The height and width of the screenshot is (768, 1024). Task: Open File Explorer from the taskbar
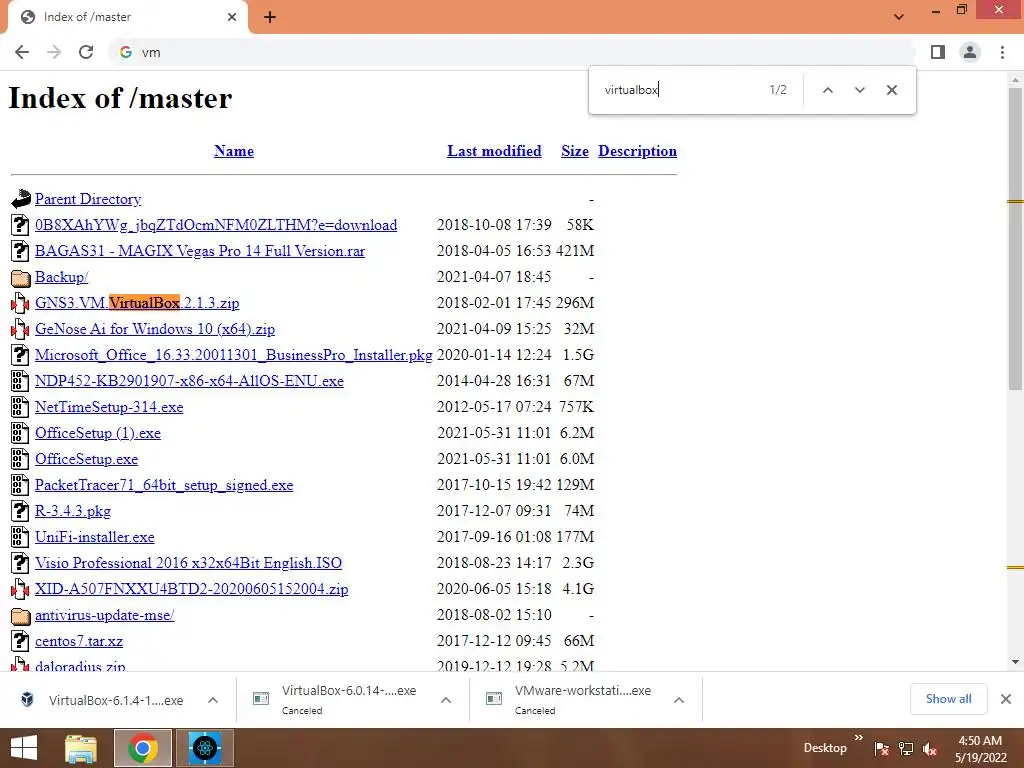[x=82, y=748]
